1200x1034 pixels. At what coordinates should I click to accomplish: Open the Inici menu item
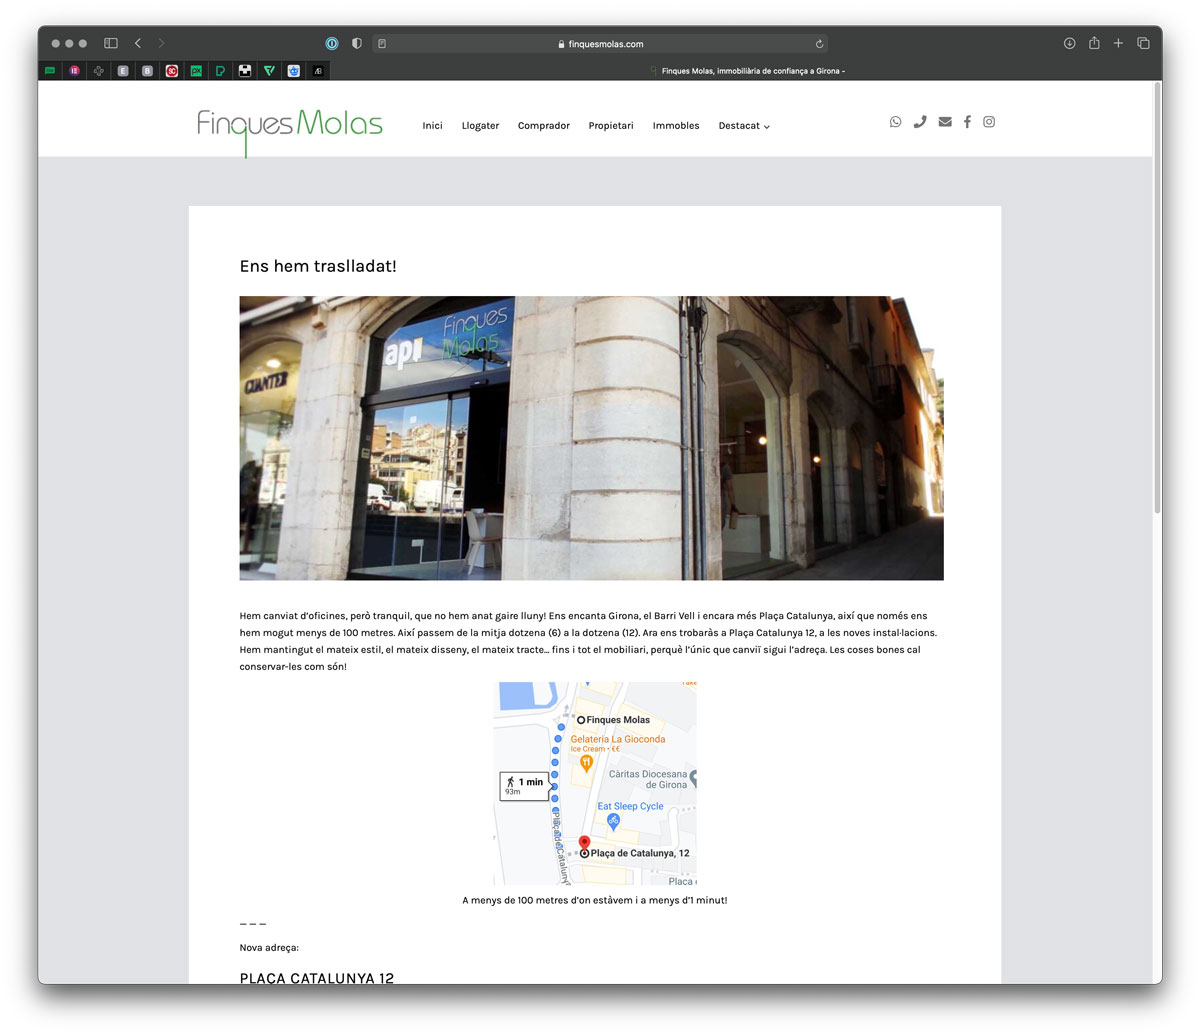coord(432,126)
